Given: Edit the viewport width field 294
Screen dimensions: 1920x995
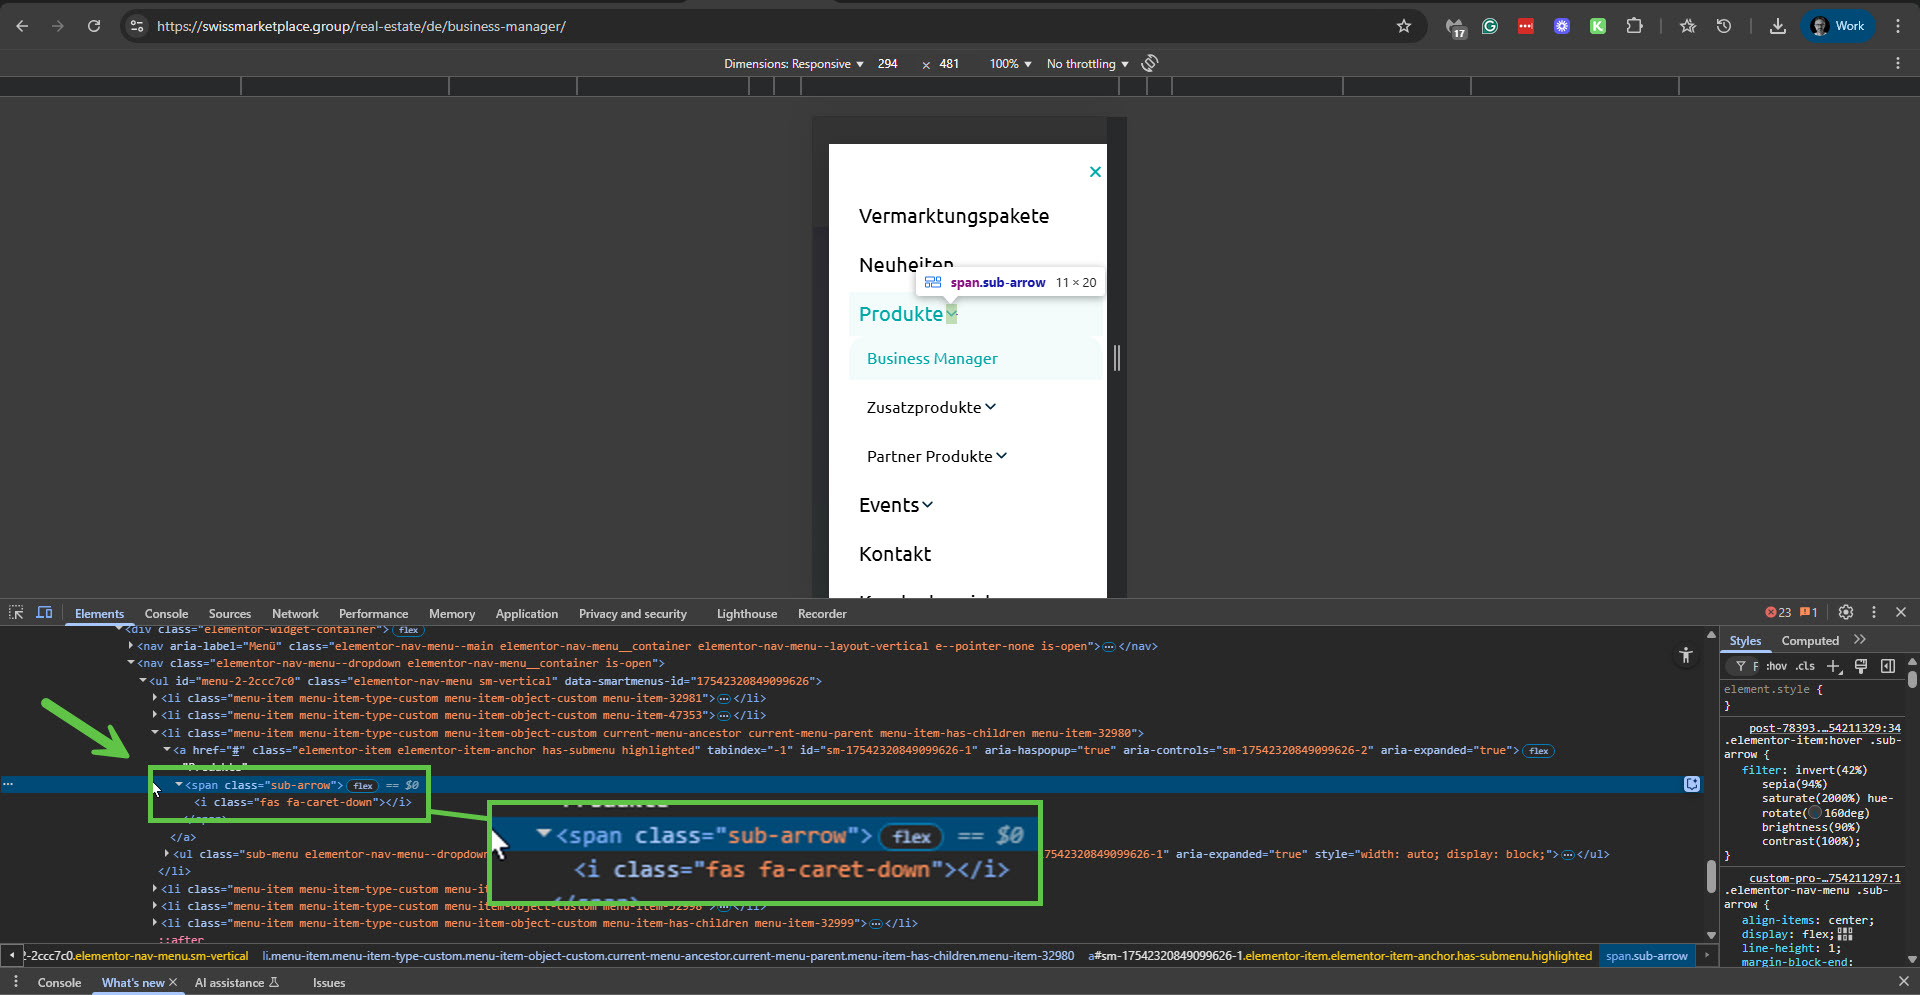Looking at the screenshot, I should point(888,64).
